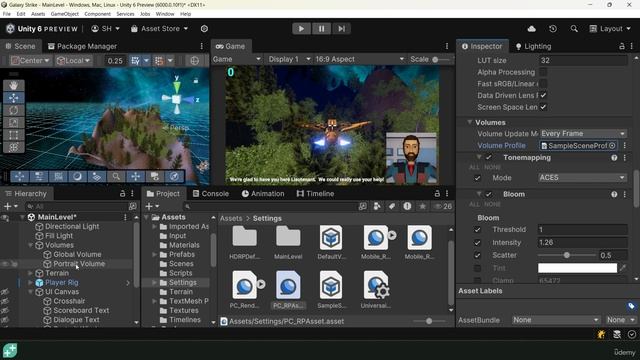This screenshot has height=360, width=640.
Task: Open the Volume Update Mode Every Frame dropdown
Action: coord(583,133)
